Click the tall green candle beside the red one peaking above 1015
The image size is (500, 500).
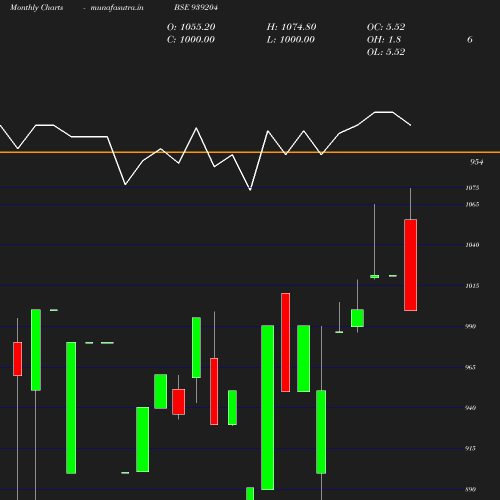click(268, 407)
